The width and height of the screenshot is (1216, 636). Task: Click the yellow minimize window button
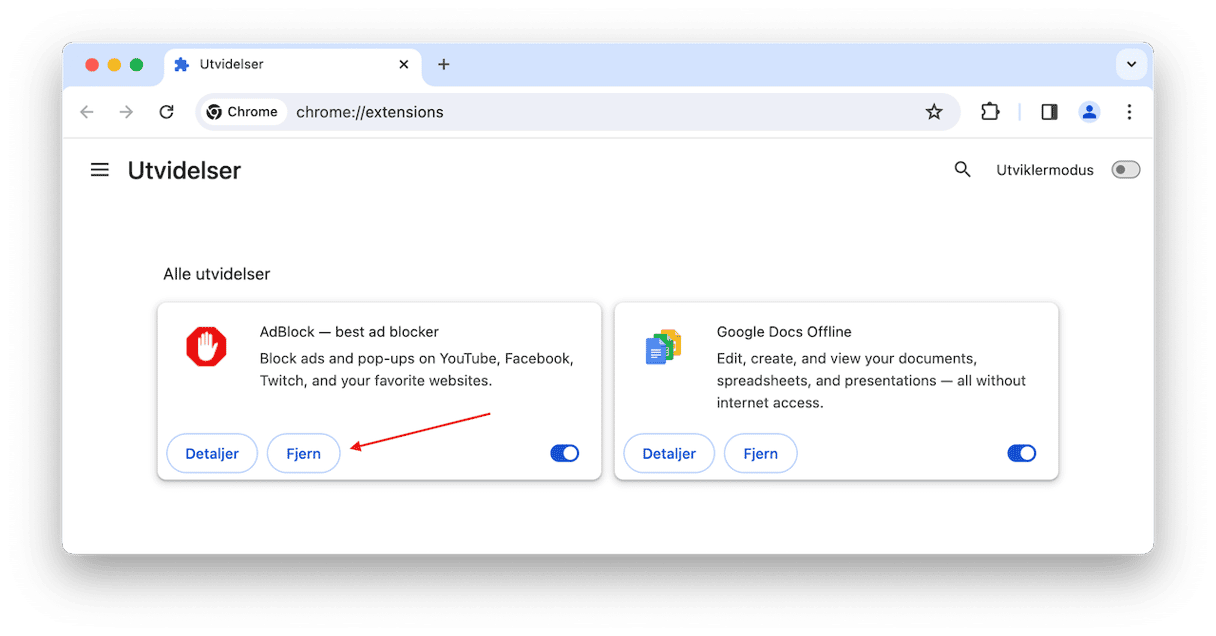114,64
